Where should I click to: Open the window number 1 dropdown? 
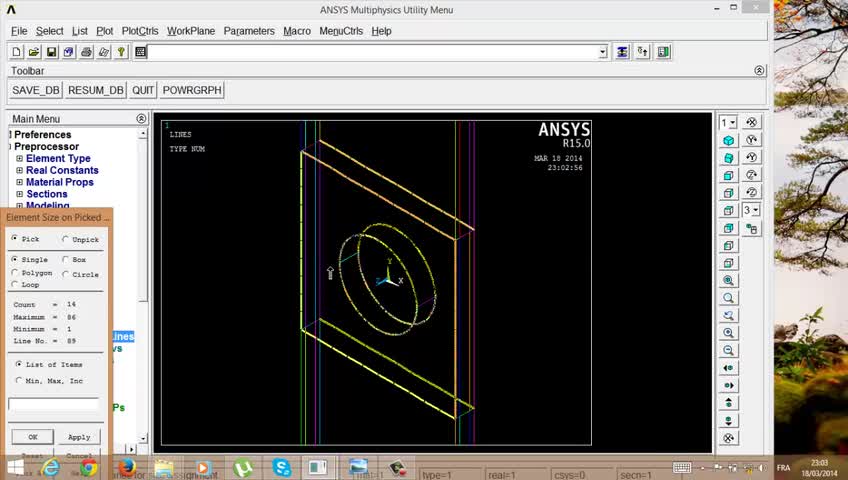pos(733,123)
